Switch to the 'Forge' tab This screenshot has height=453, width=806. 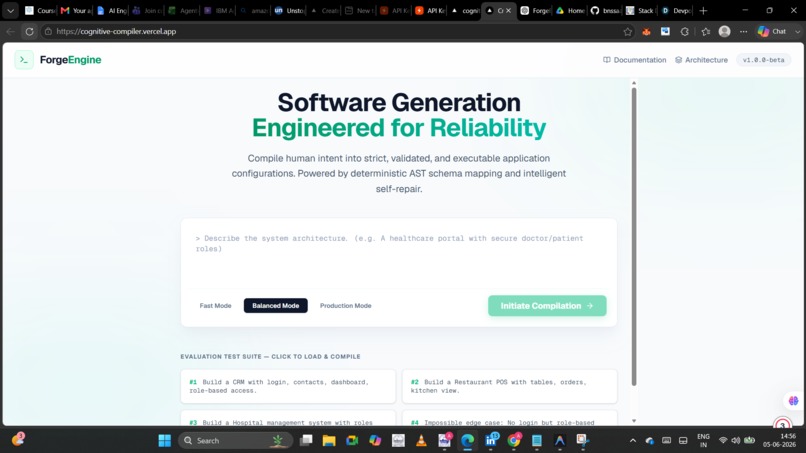point(535,10)
